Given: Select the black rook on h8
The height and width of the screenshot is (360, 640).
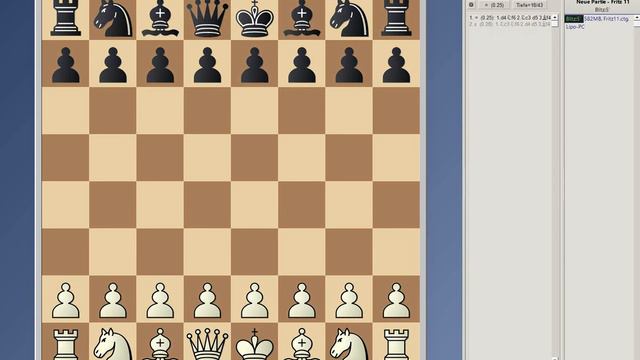Looking at the screenshot, I should [396, 18].
